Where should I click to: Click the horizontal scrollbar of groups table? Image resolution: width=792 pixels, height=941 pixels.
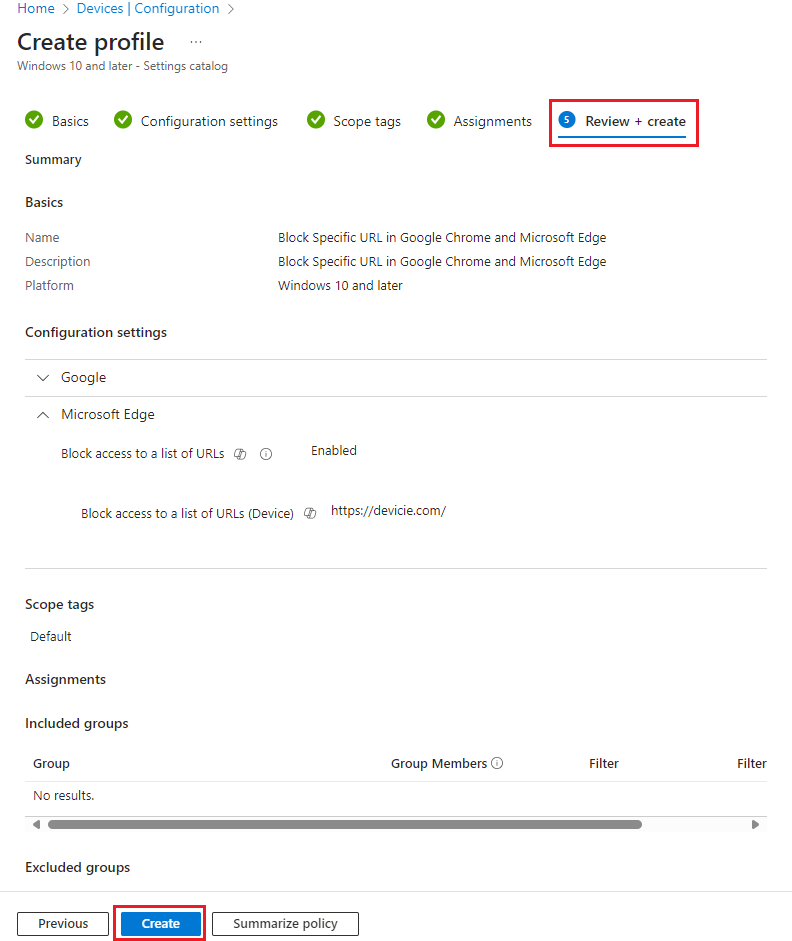click(x=344, y=825)
